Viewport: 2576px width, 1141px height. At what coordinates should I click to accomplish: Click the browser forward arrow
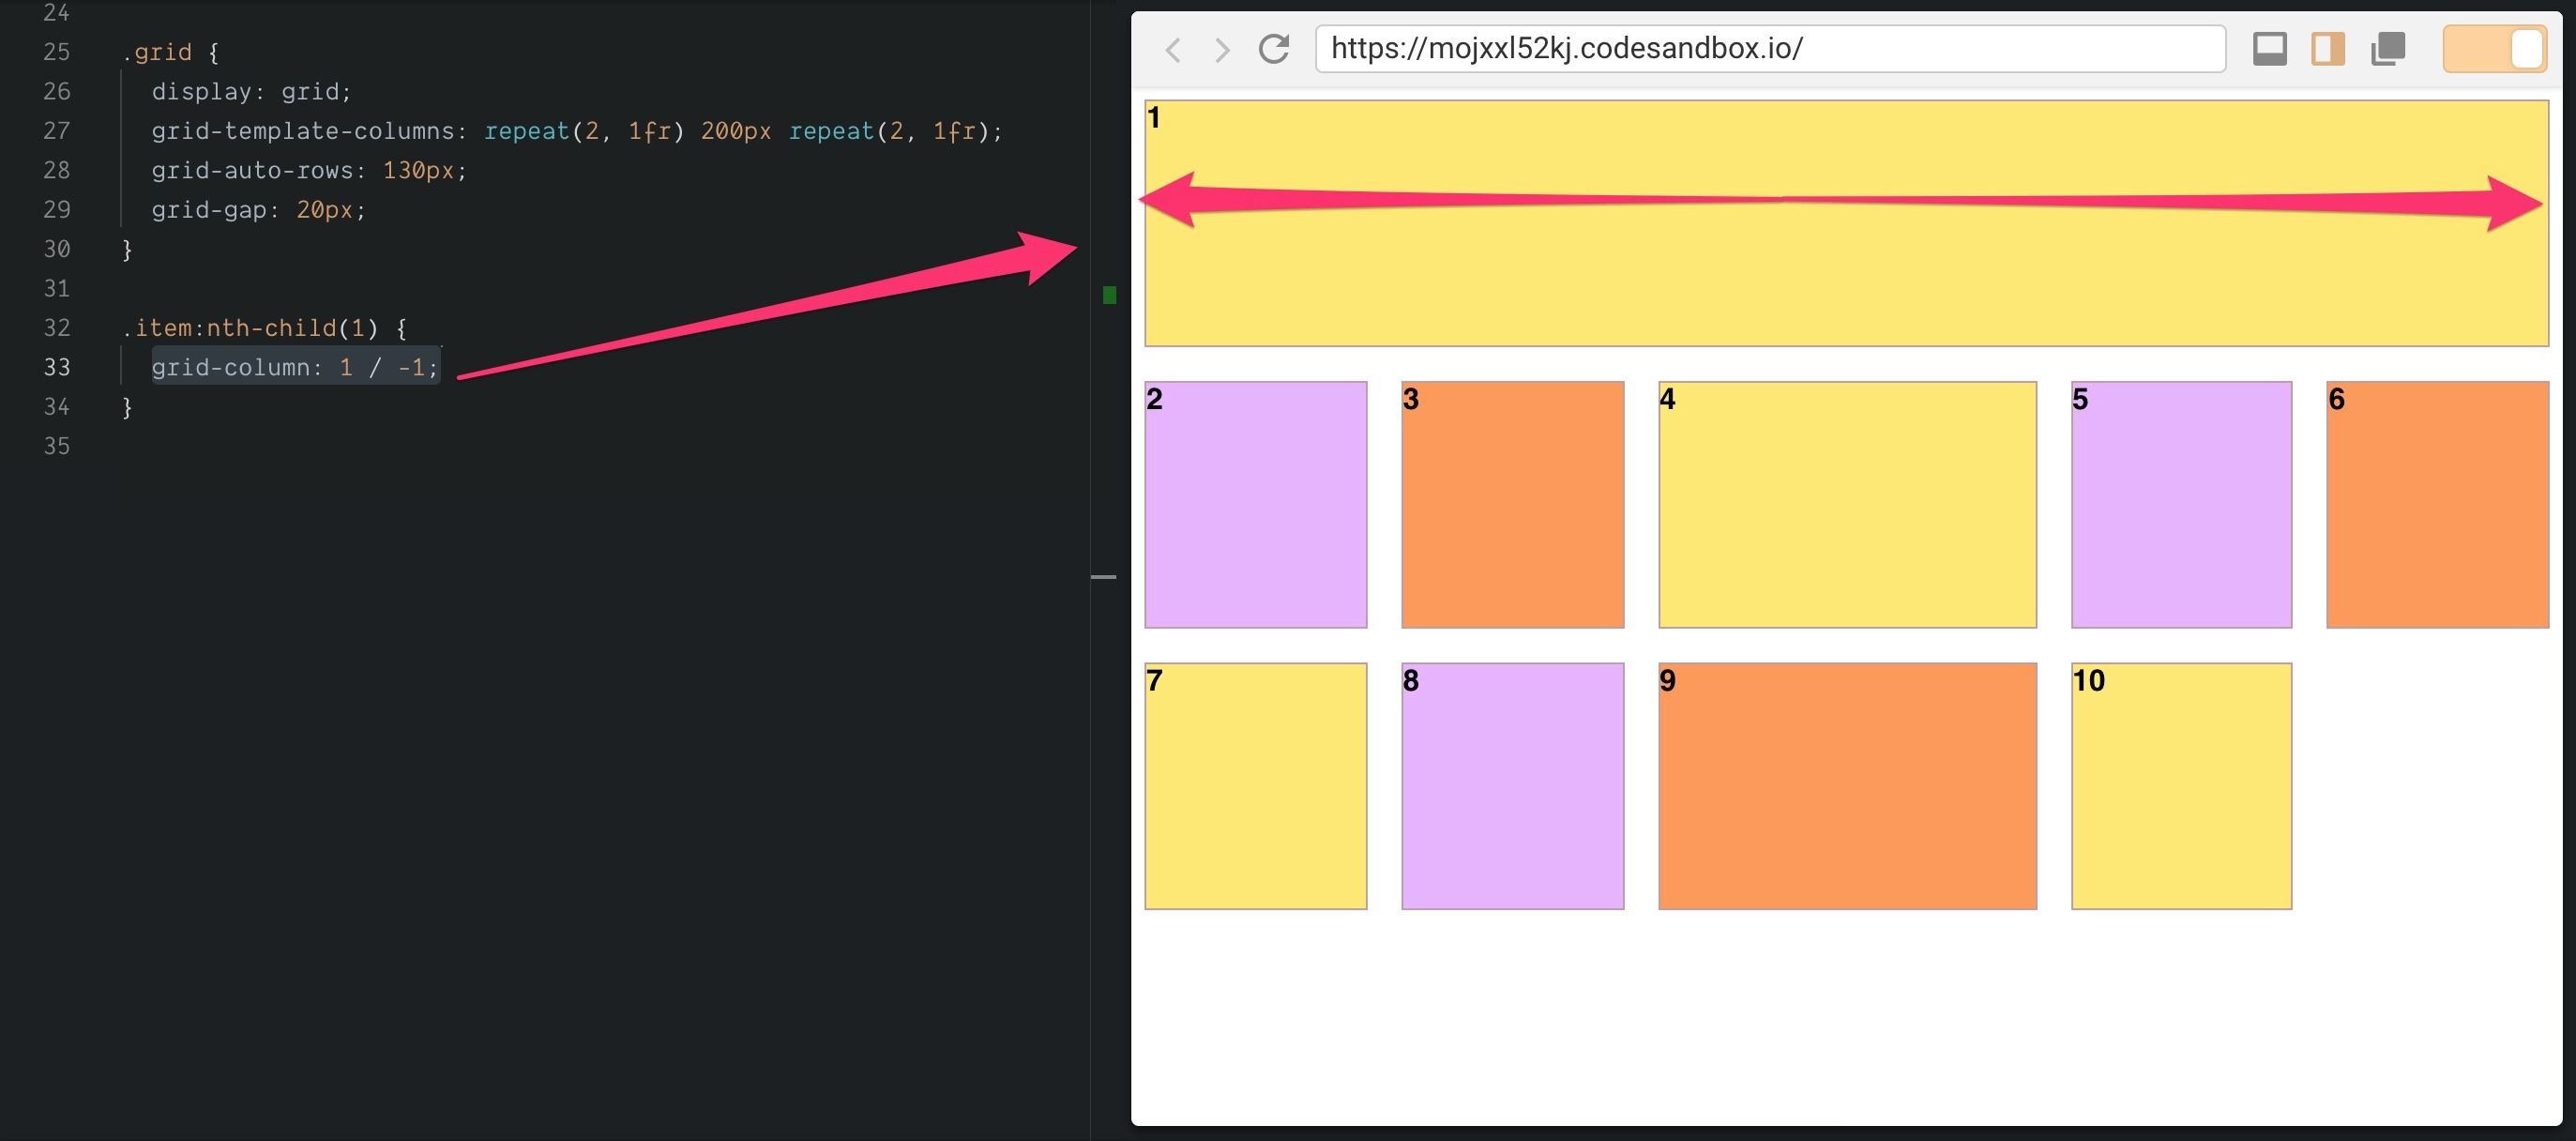1221,49
